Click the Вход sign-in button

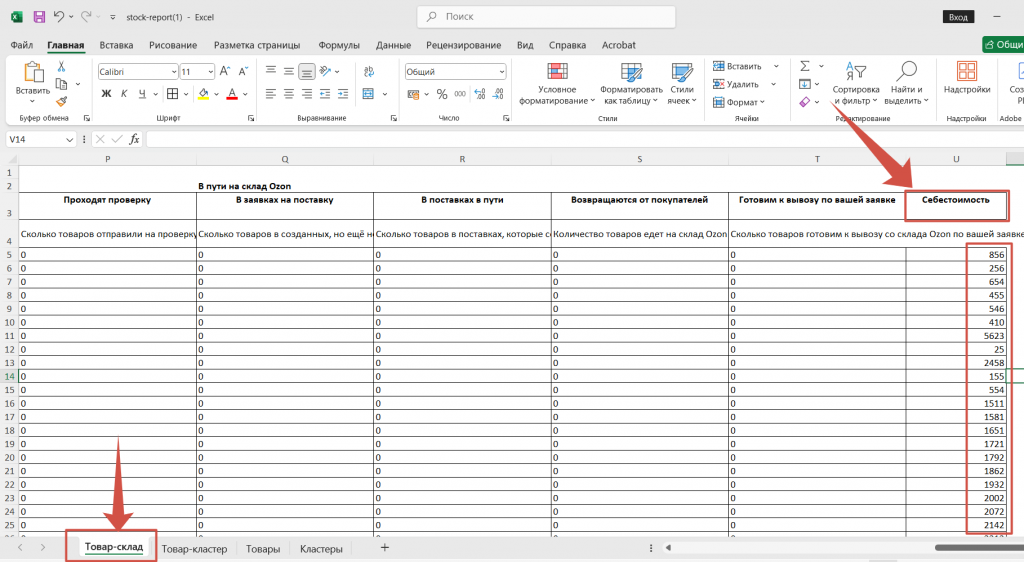click(x=958, y=17)
